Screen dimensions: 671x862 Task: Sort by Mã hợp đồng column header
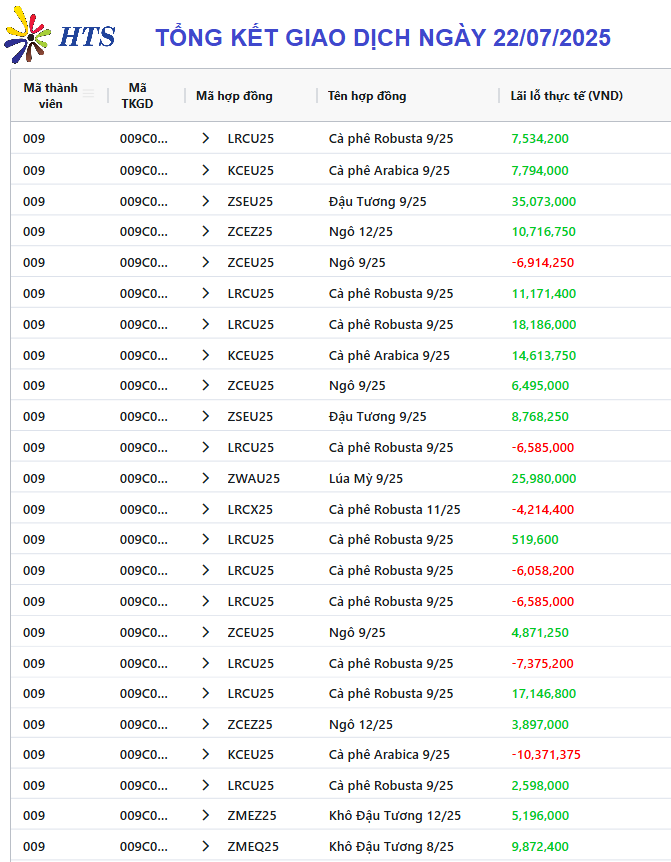234,96
